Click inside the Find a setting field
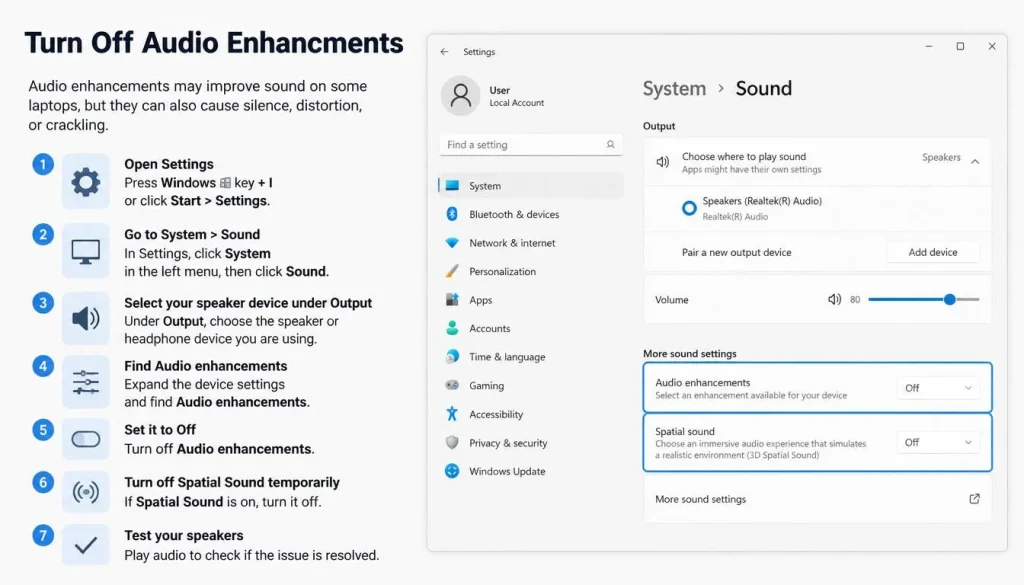 530,144
